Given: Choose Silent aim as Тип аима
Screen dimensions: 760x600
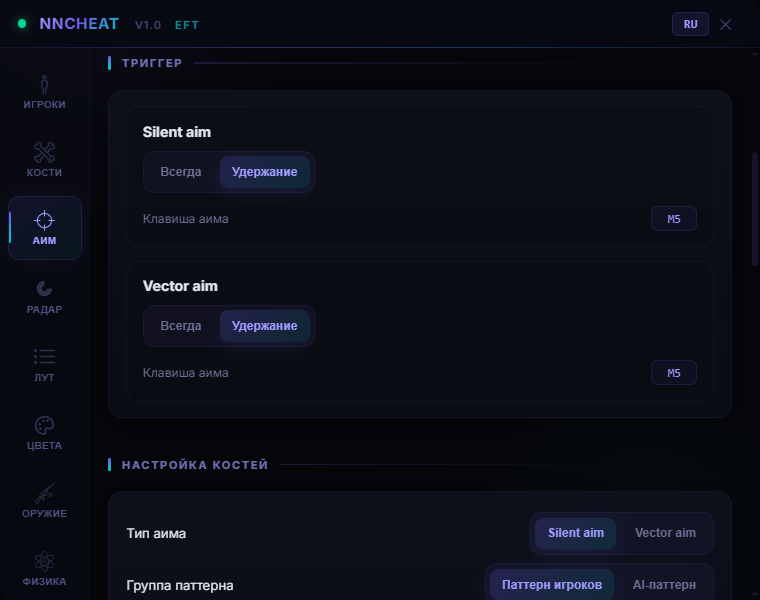Looking at the screenshot, I should (x=576, y=533).
